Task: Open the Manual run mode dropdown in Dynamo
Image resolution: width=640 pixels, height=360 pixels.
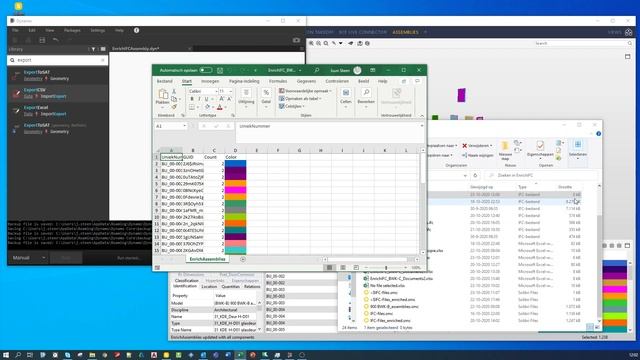Action: click(x=28, y=258)
